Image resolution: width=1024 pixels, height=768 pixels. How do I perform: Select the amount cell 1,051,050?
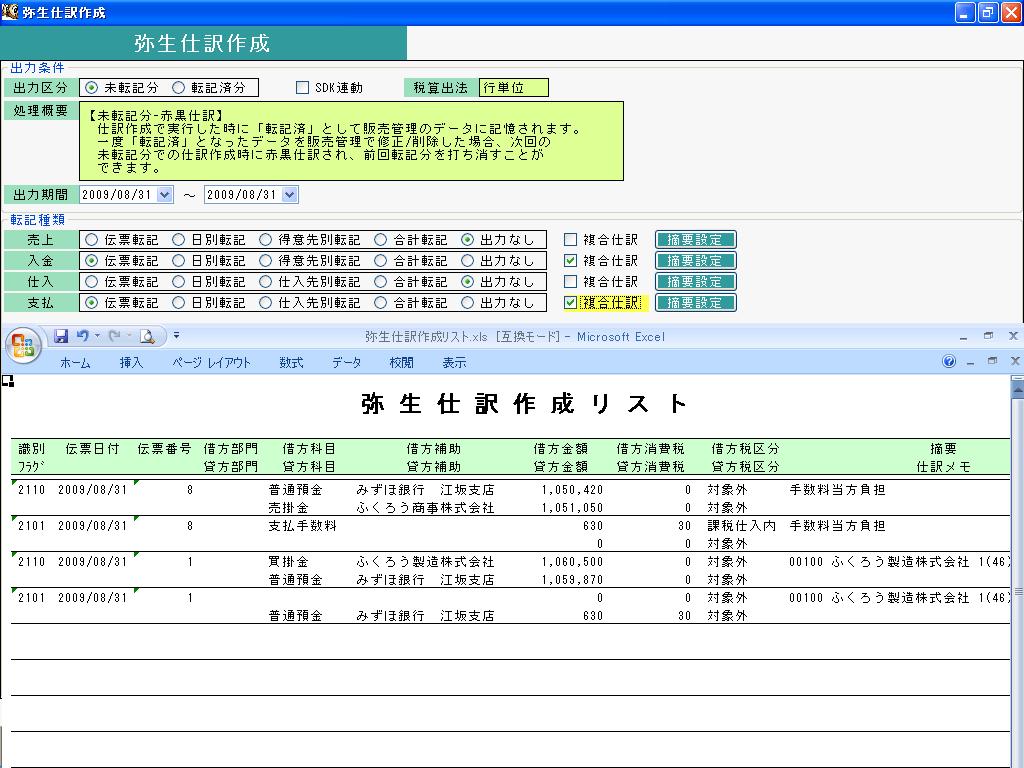point(572,507)
